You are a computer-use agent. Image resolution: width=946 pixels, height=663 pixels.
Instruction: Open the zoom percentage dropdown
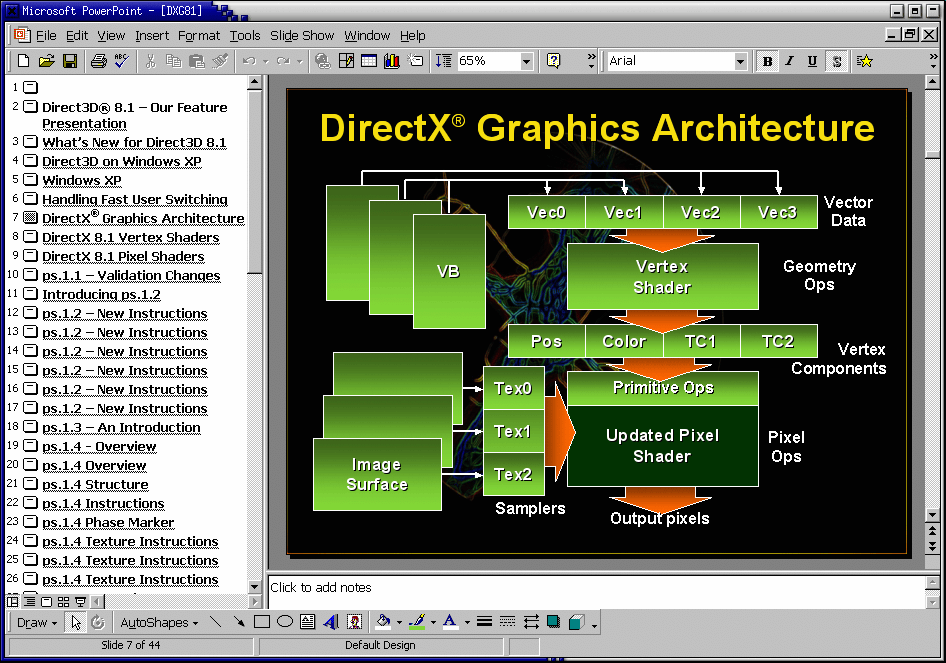(x=527, y=61)
